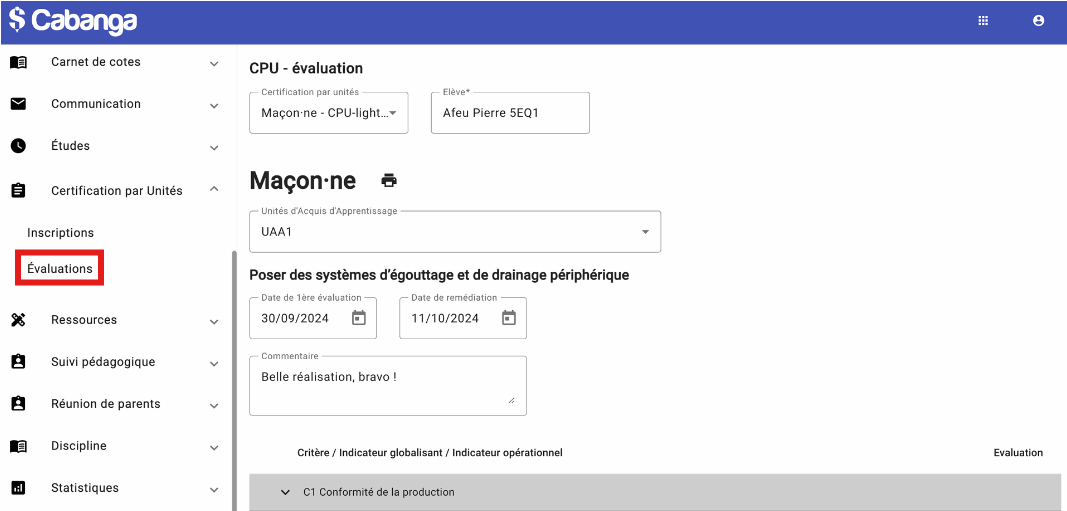Select Évaluations in the sidebar
The width and height of the screenshot is (1067, 511).
click(60, 269)
